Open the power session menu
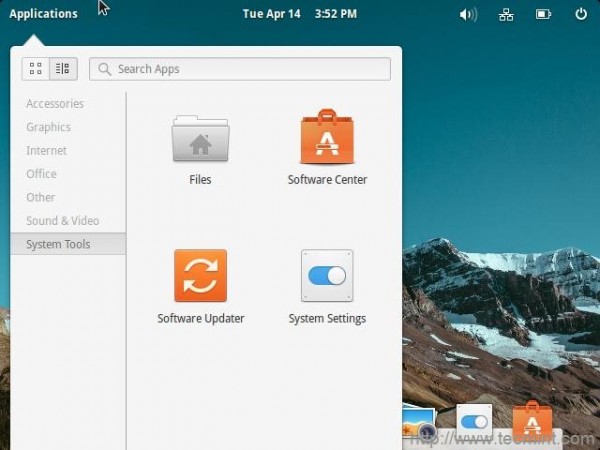600x450 pixels. [x=581, y=14]
